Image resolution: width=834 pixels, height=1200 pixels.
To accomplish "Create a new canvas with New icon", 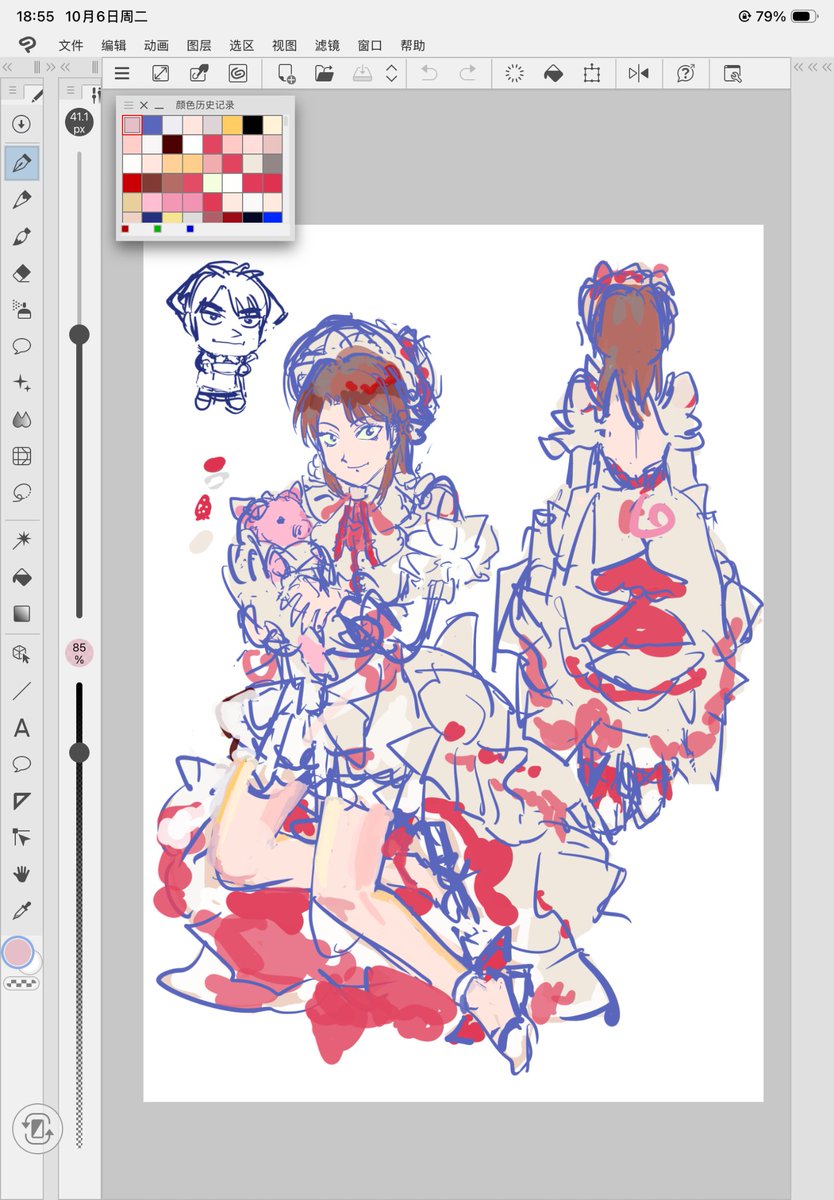I will pos(286,73).
